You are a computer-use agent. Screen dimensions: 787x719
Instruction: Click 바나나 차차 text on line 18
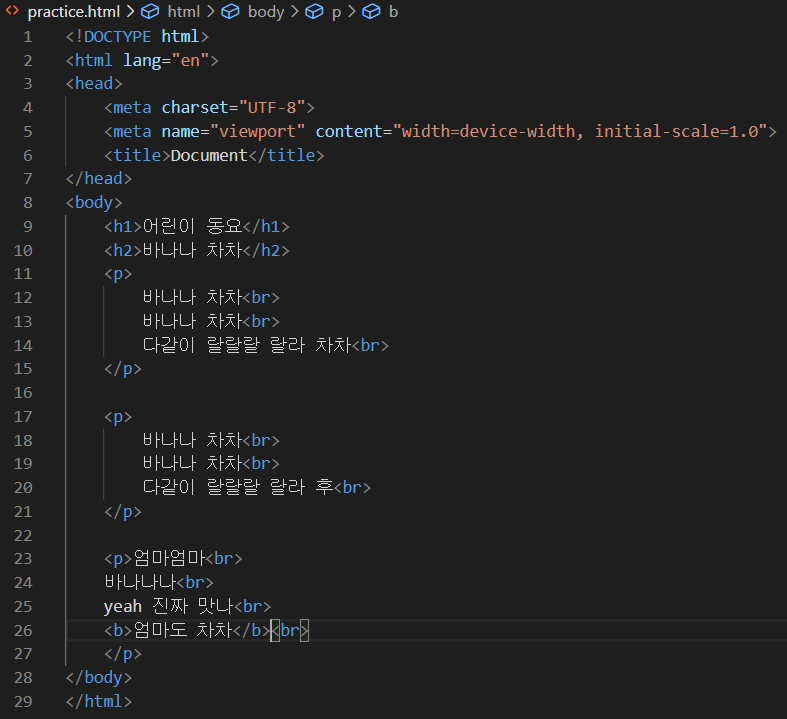pyautogui.click(x=193, y=441)
